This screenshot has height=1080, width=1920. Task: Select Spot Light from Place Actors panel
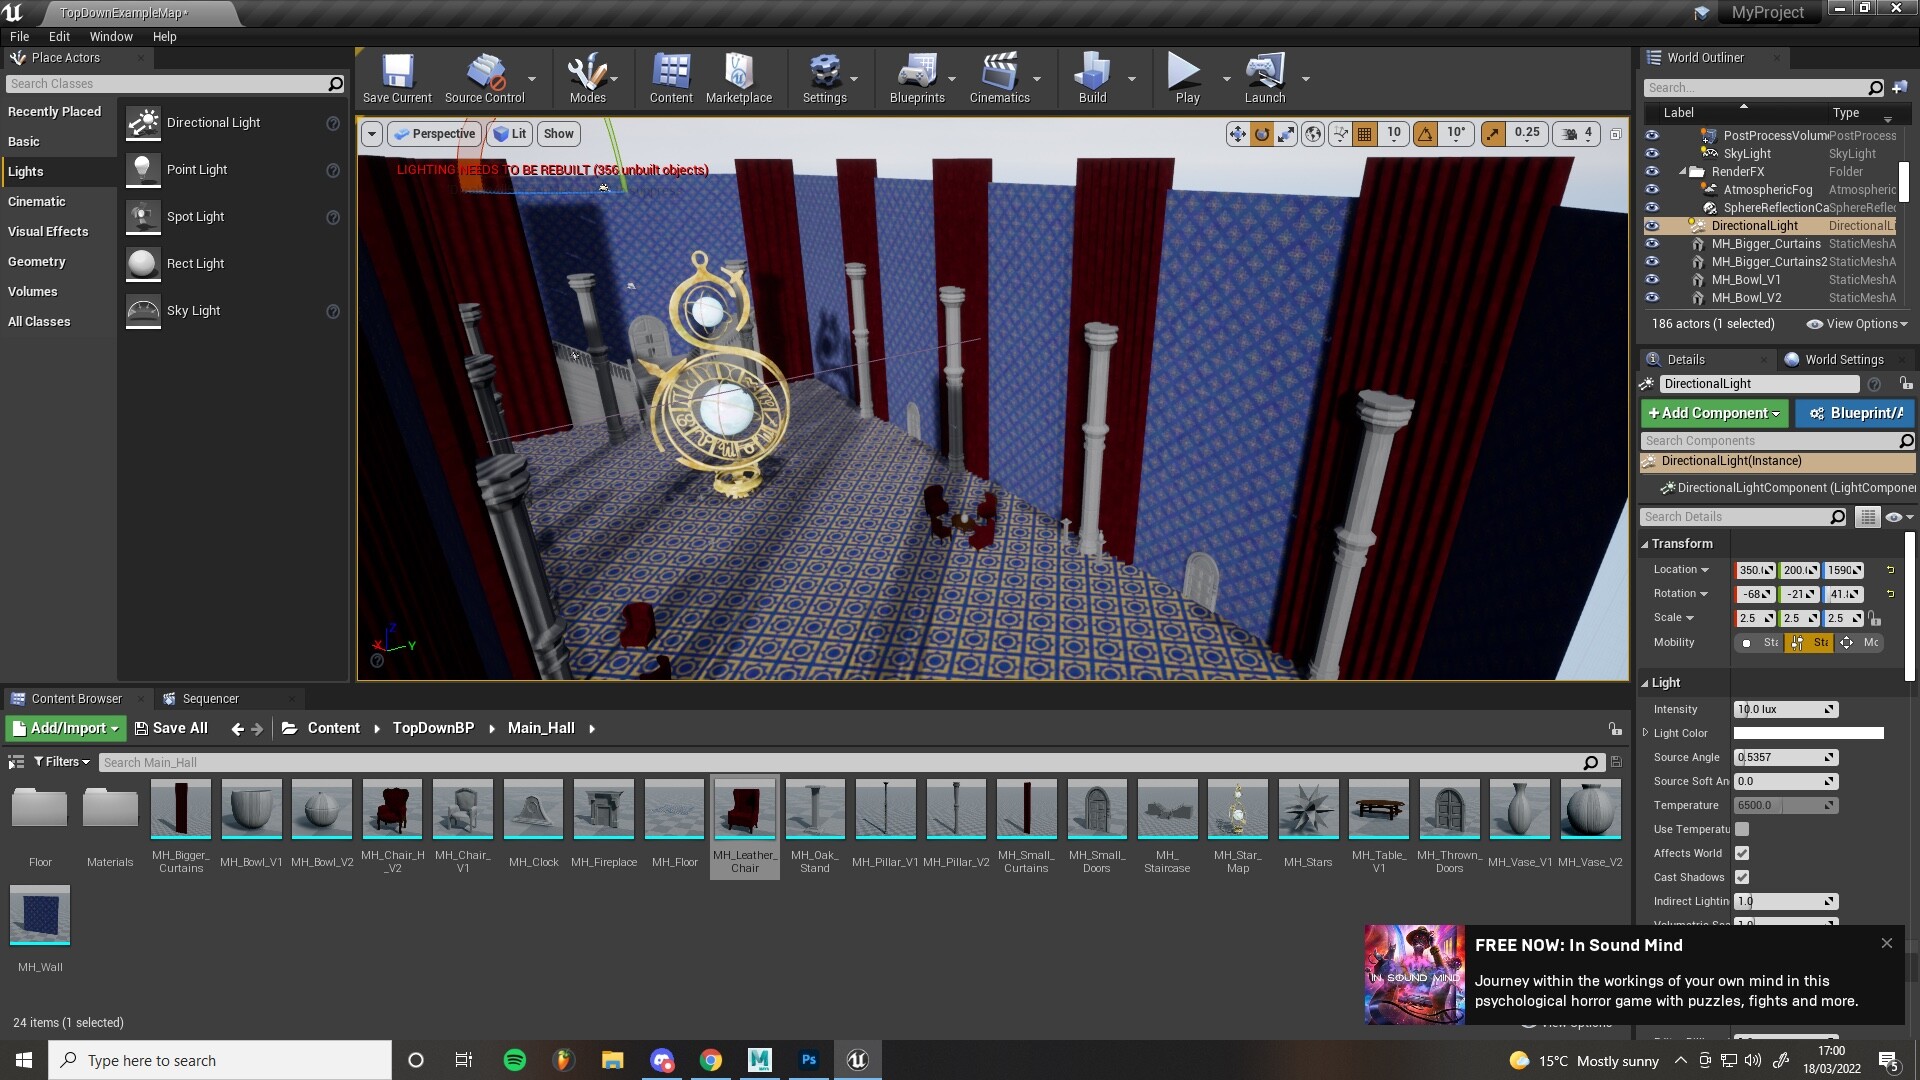195,216
